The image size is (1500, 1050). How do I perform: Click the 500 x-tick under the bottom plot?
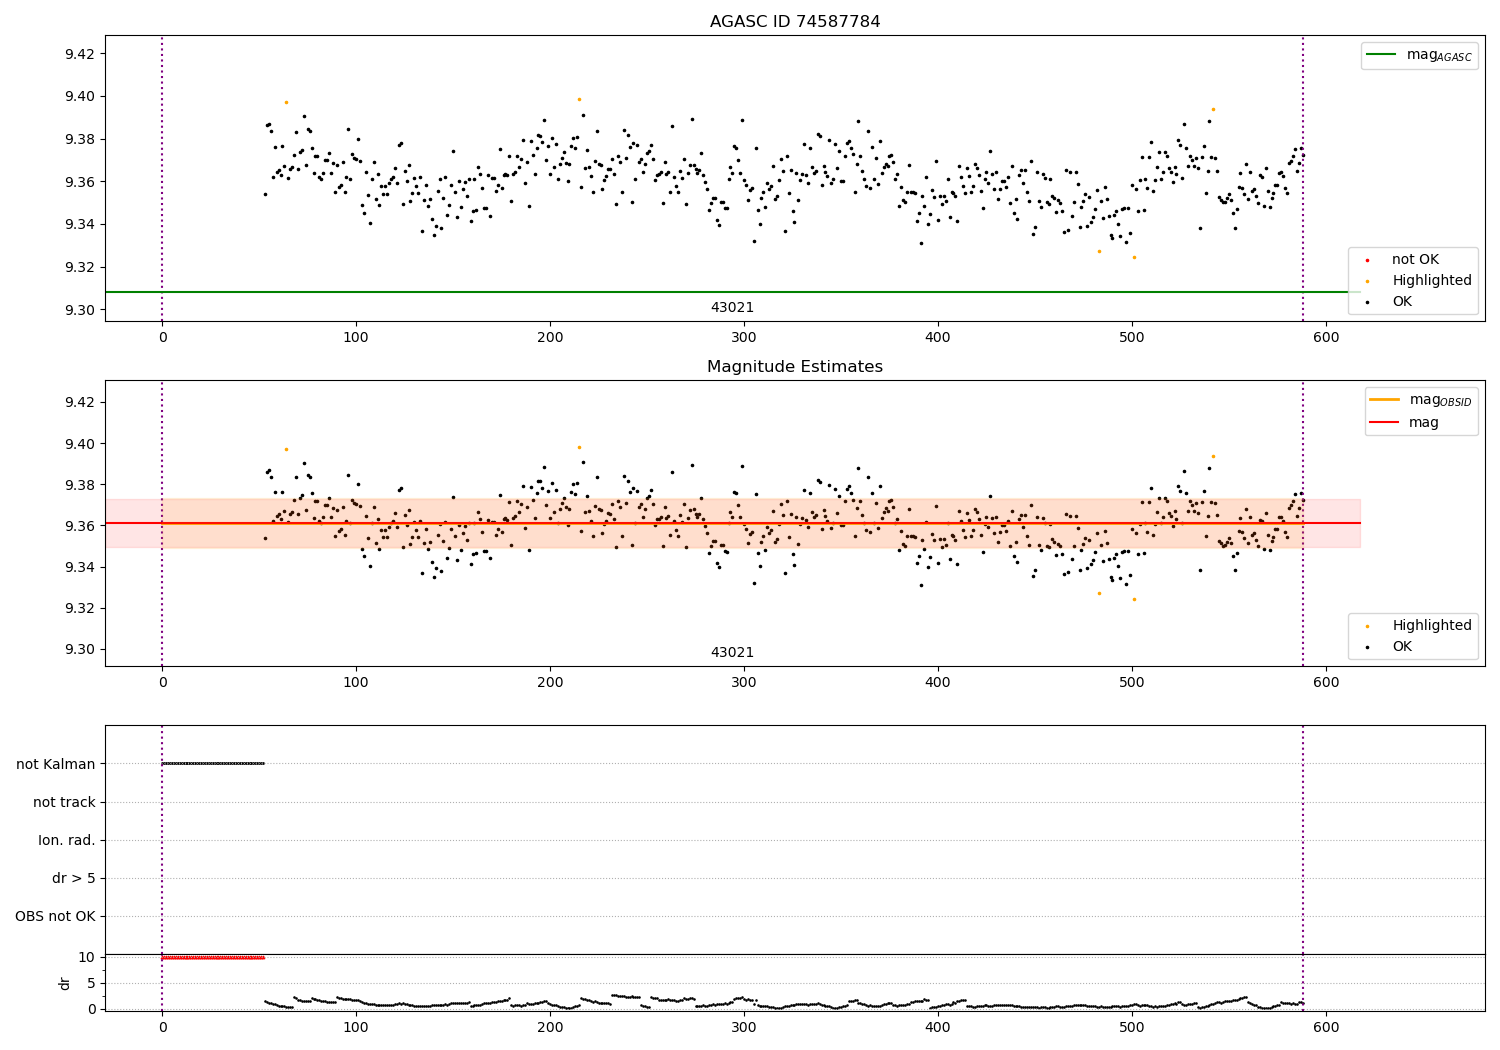1132,1027
